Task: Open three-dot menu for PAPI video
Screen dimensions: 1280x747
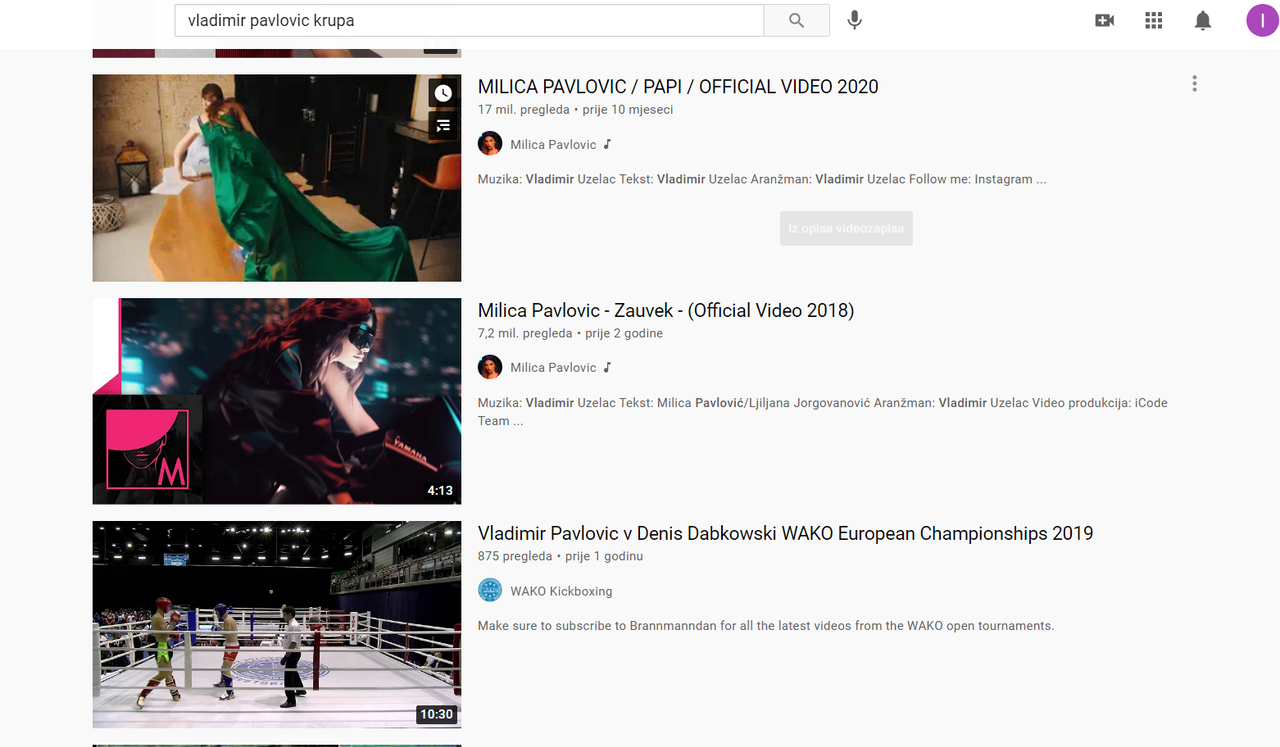Action: (1194, 84)
